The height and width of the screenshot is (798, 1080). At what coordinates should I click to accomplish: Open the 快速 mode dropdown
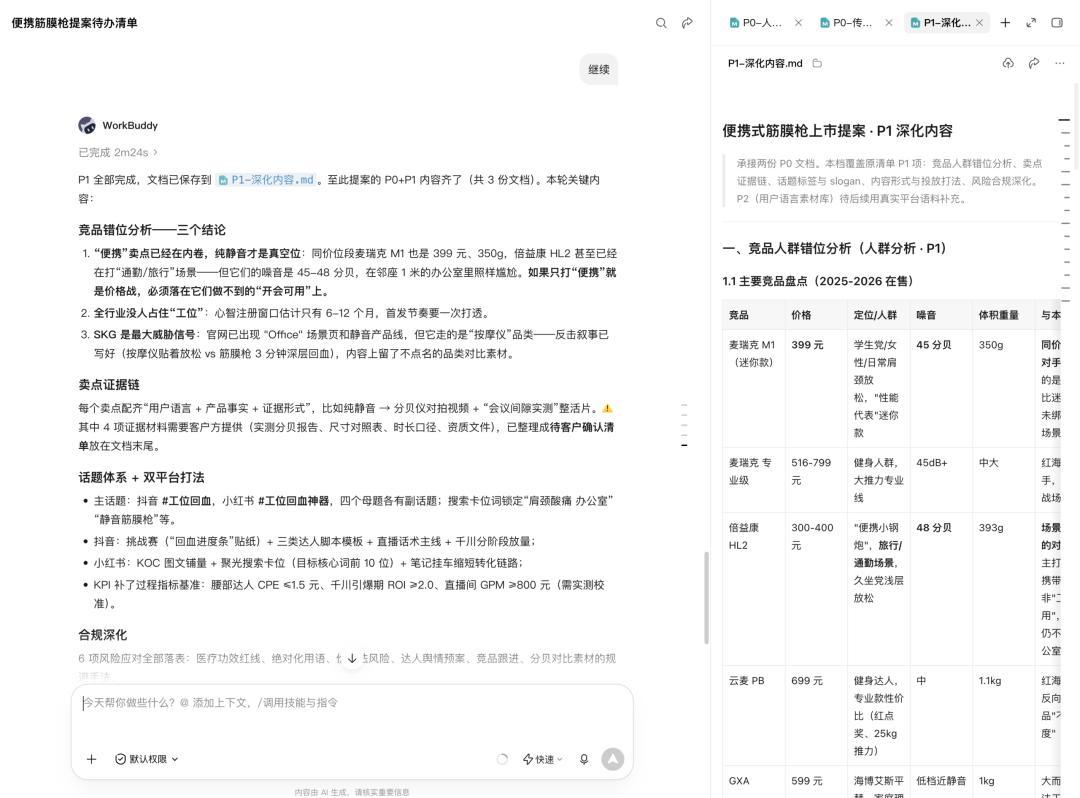click(543, 759)
